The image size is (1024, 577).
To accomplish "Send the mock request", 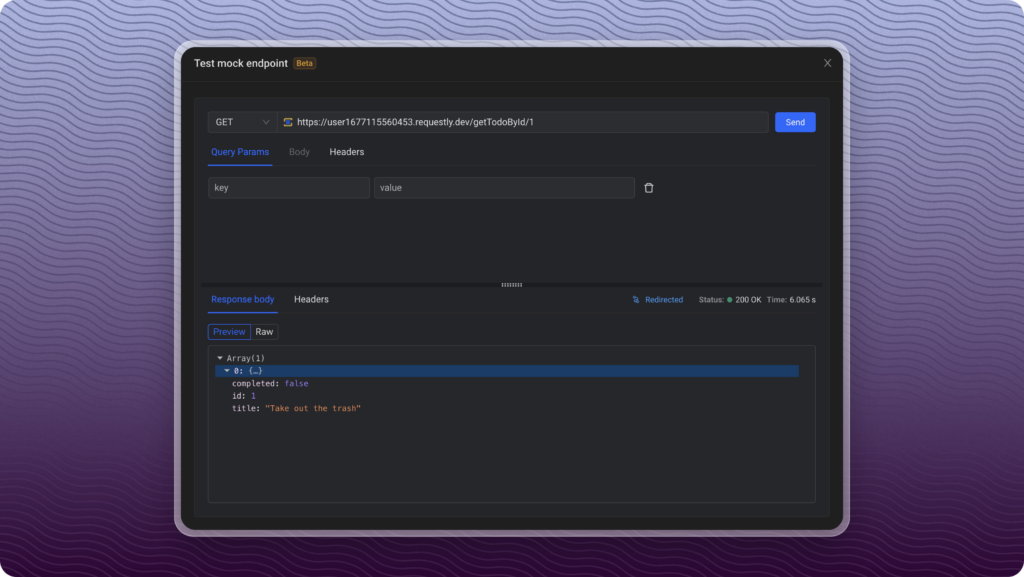I will coord(795,122).
